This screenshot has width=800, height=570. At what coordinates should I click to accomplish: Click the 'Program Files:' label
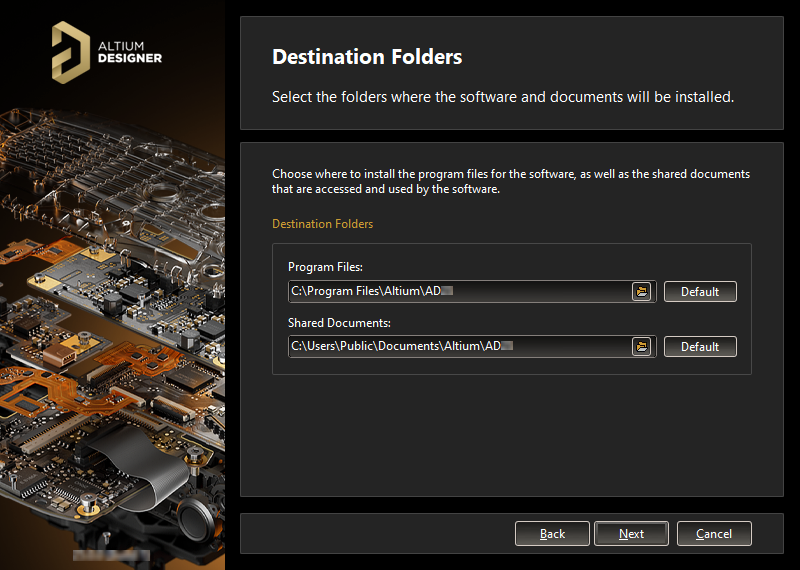[326, 267]
